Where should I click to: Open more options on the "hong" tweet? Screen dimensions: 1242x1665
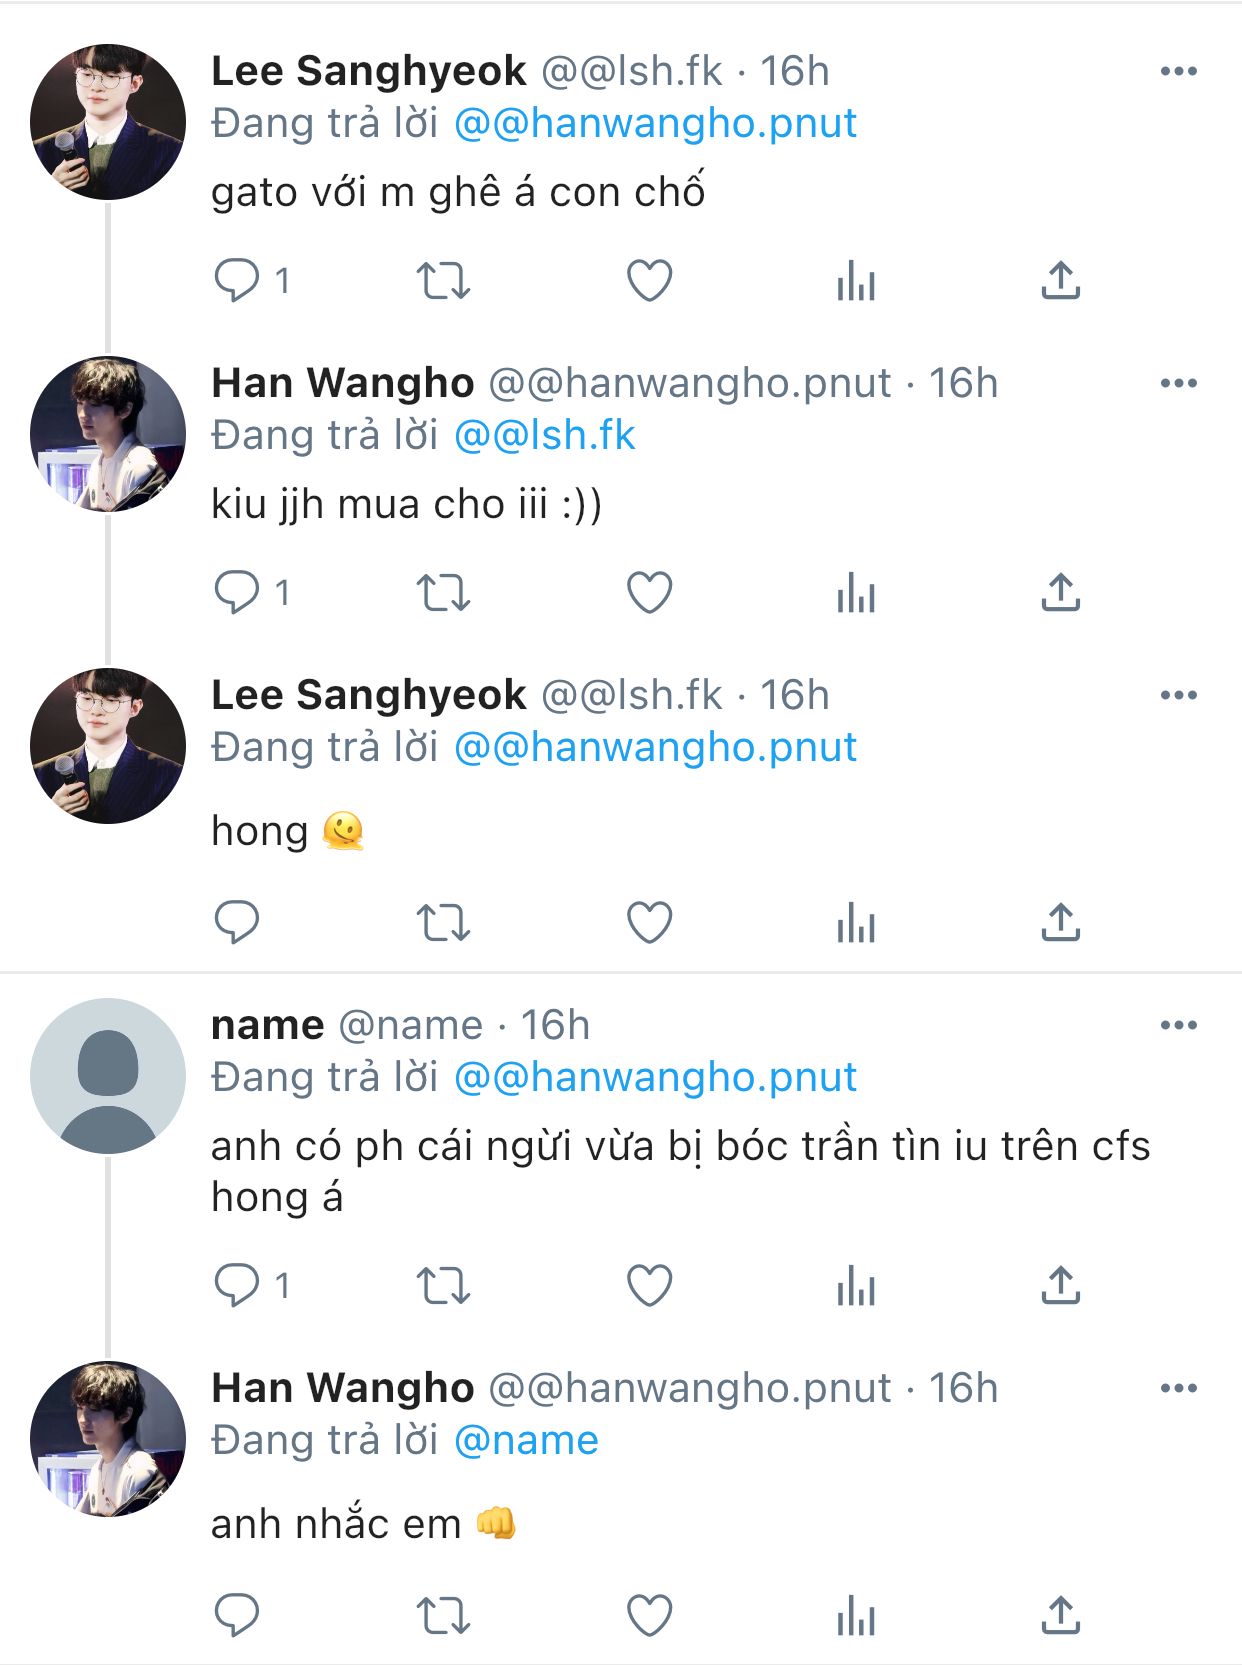1179,696
